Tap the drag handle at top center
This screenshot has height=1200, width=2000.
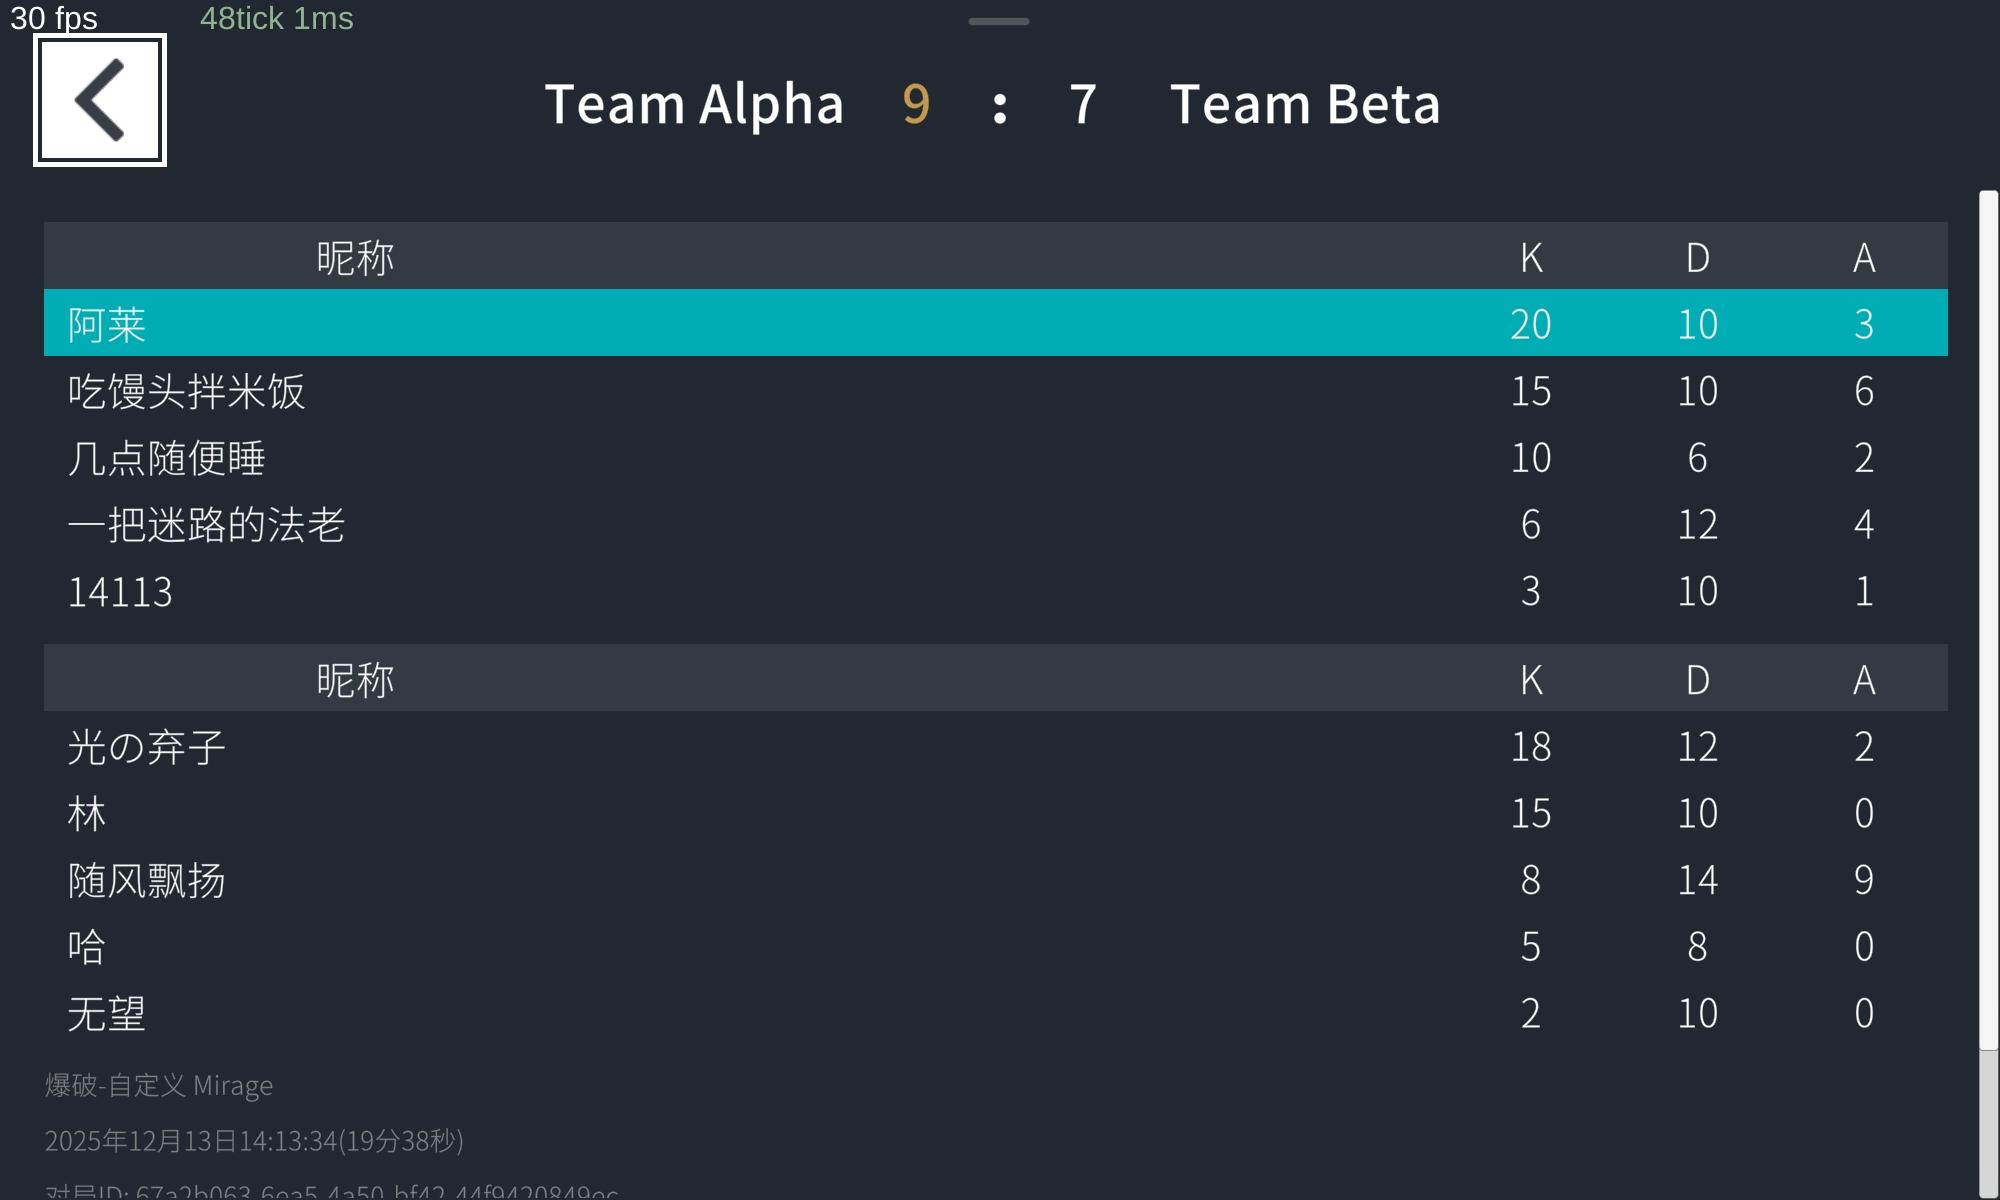click(998, 21)
